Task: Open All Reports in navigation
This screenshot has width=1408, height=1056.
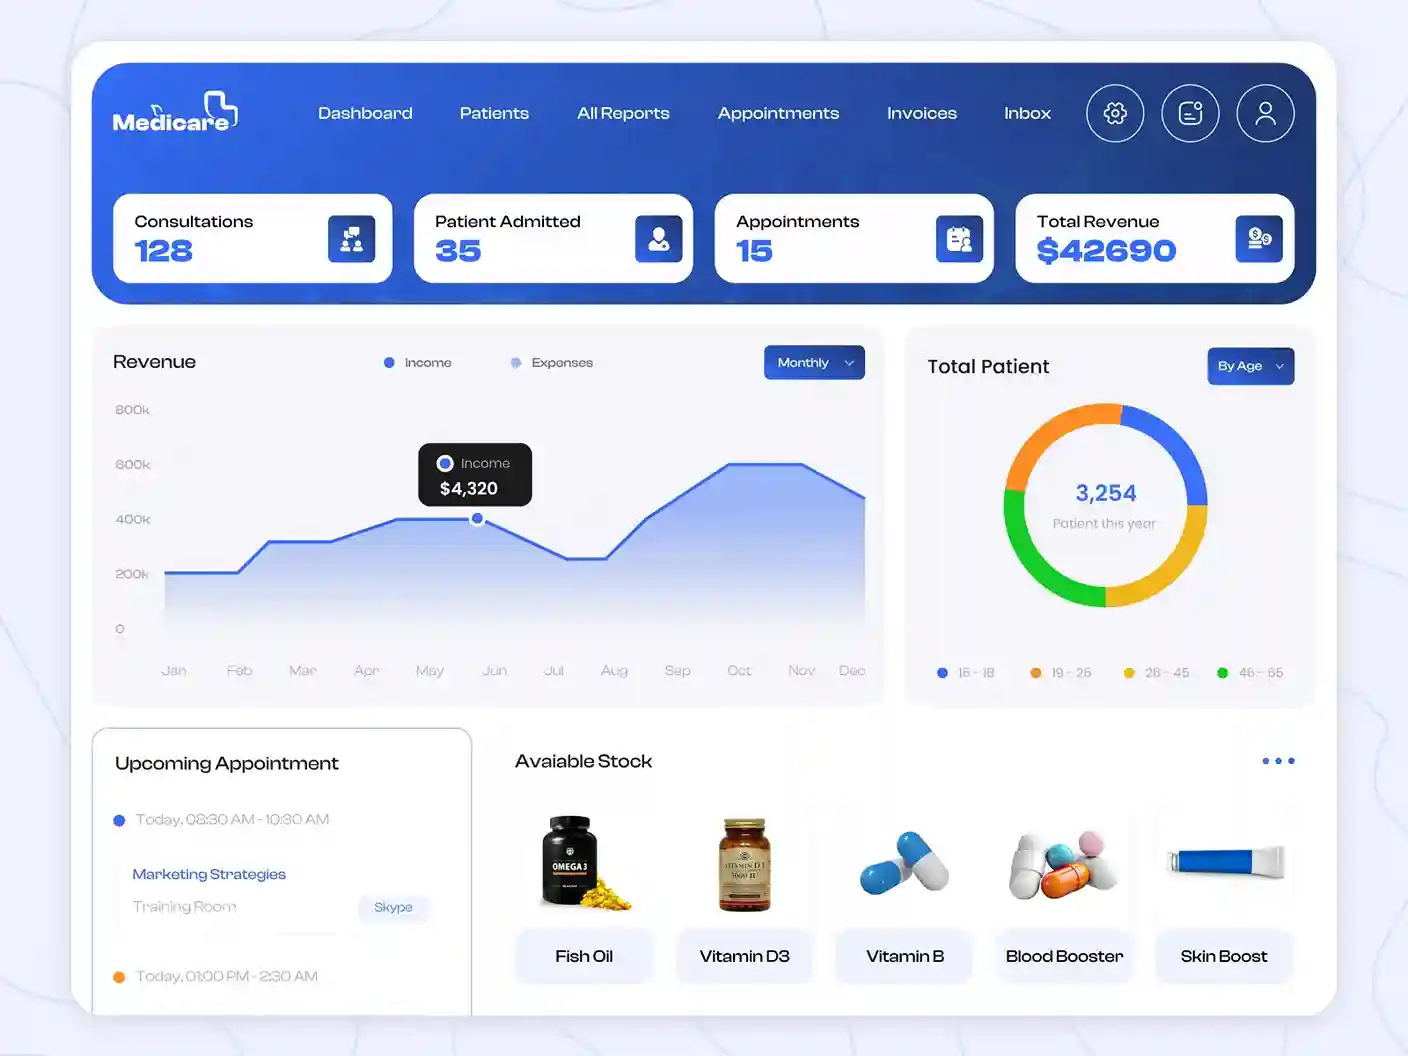Action: (x=623, y=113)
